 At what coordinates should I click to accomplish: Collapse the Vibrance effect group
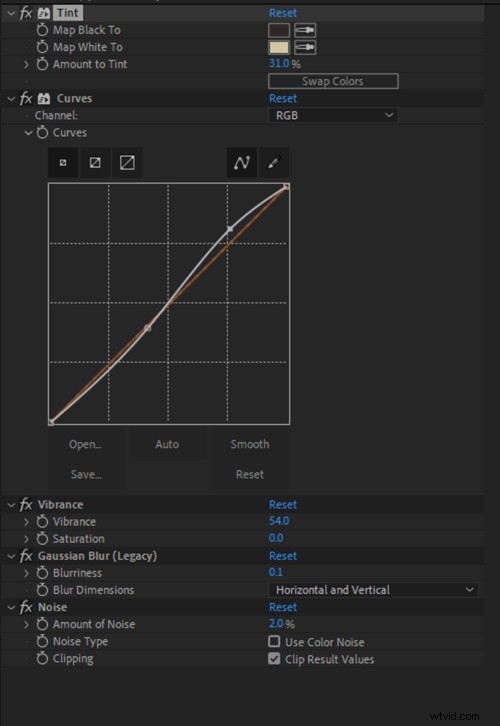pyautogui.click(x=11, y=505)
